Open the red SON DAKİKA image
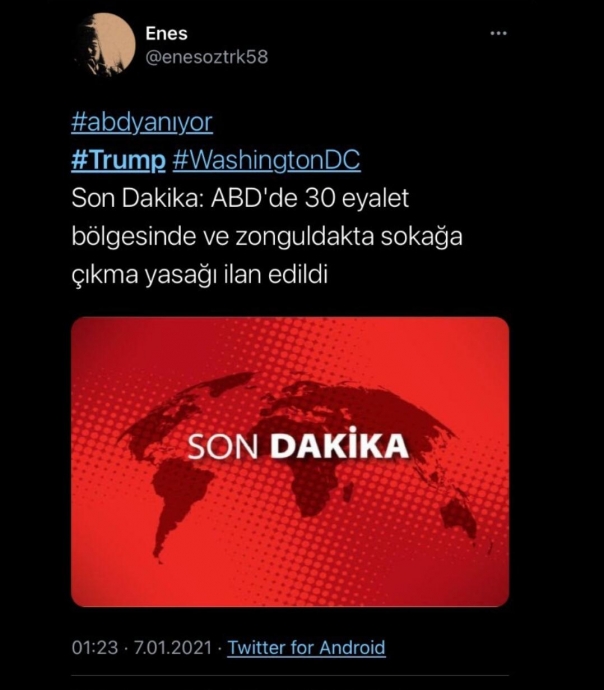Screen dimensions: 604x690 290,462
